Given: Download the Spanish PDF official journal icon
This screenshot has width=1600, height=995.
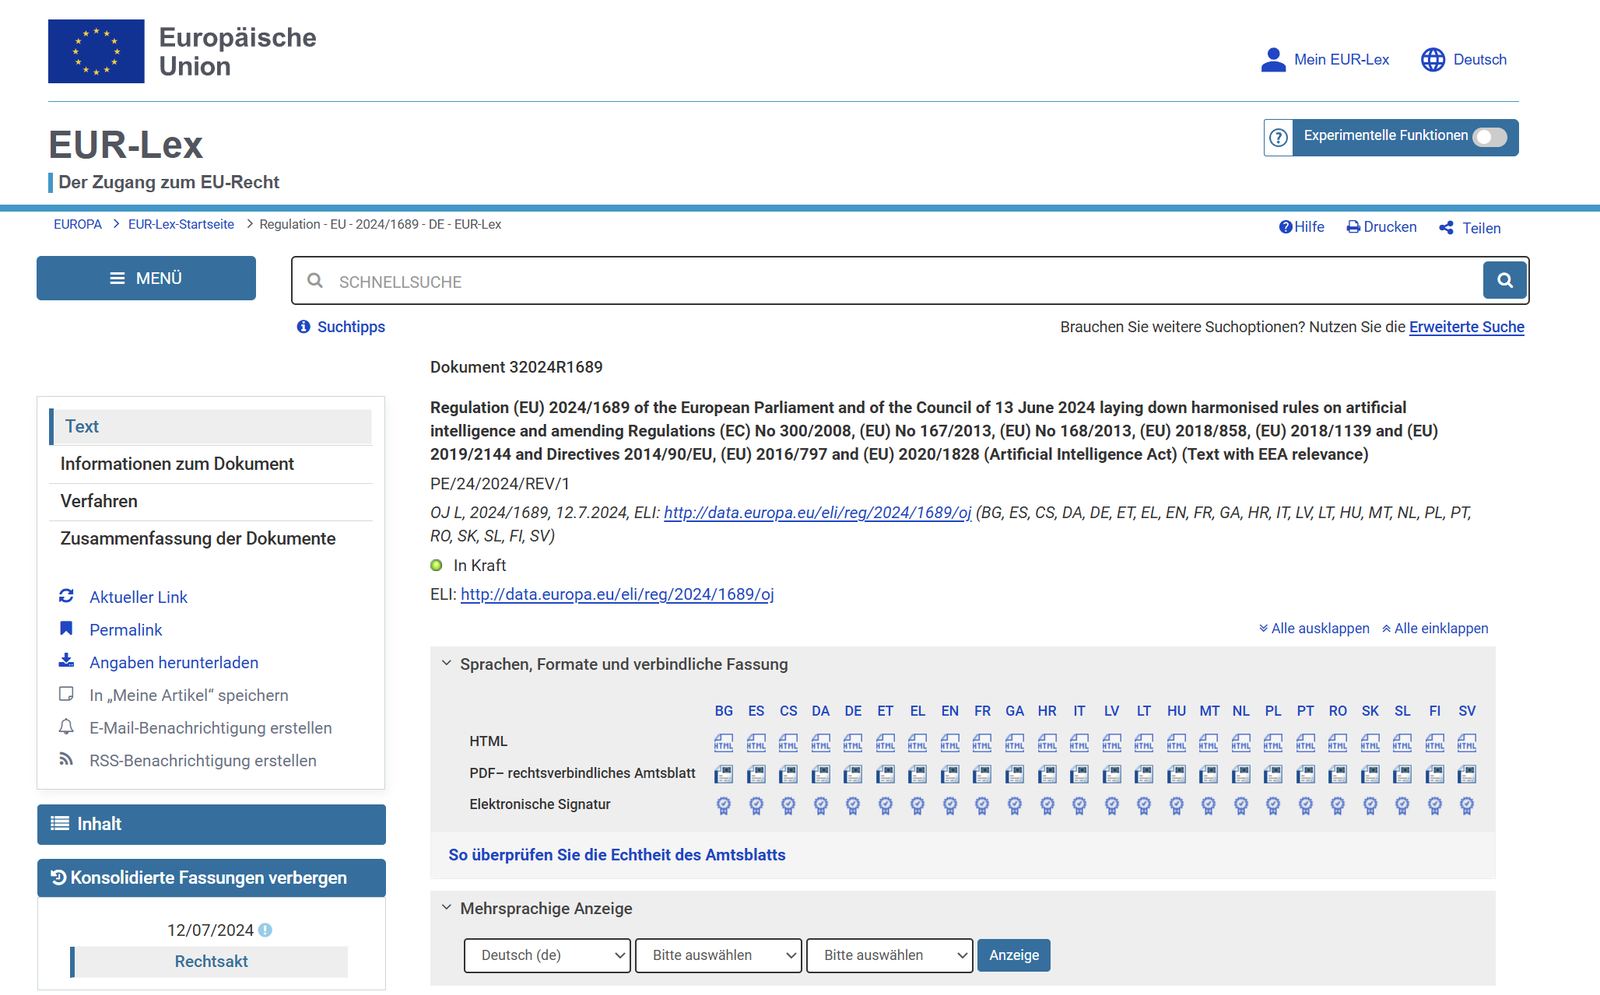Looking at the screenshot, I should tap(756, 774).
